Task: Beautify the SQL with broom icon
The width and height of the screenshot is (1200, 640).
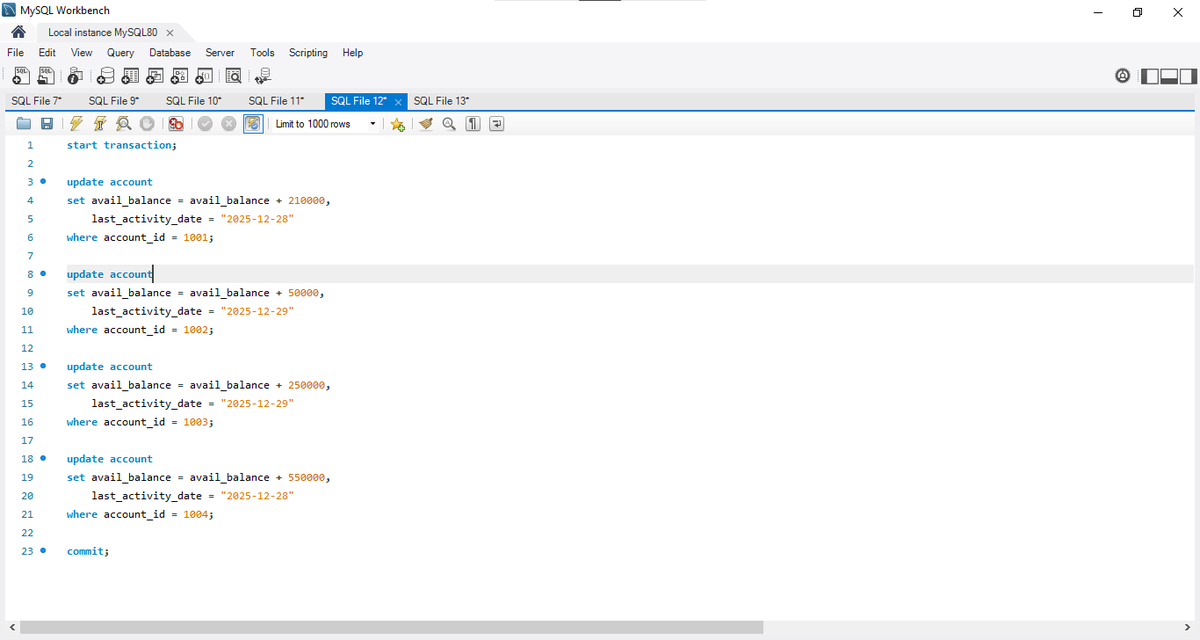Action: tap(426, 124)
